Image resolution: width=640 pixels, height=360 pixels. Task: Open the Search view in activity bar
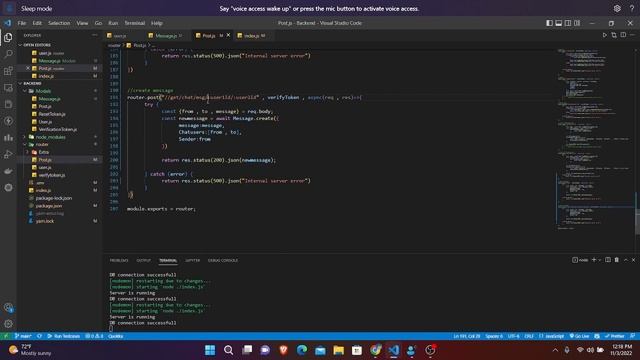(x=8, y=54)
